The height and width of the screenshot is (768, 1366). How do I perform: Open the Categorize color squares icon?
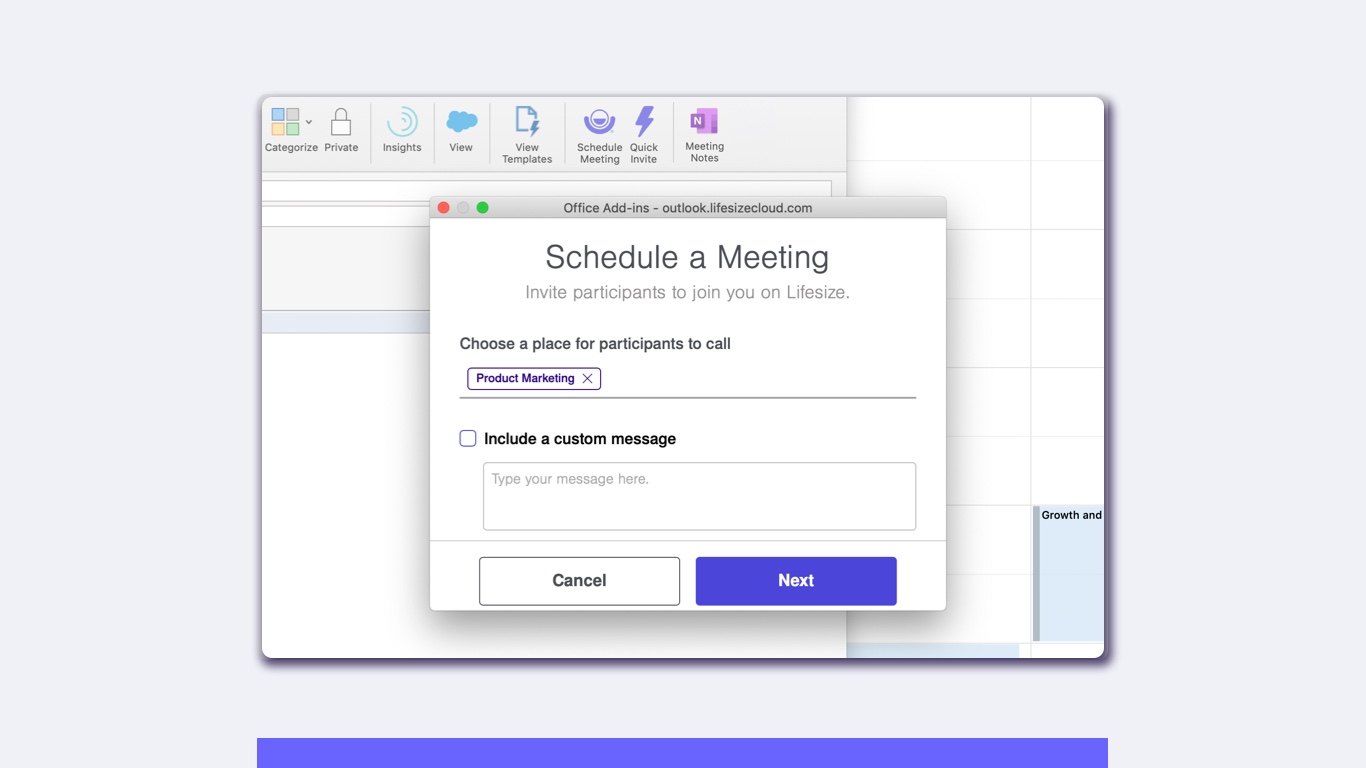tap(285, 122)
